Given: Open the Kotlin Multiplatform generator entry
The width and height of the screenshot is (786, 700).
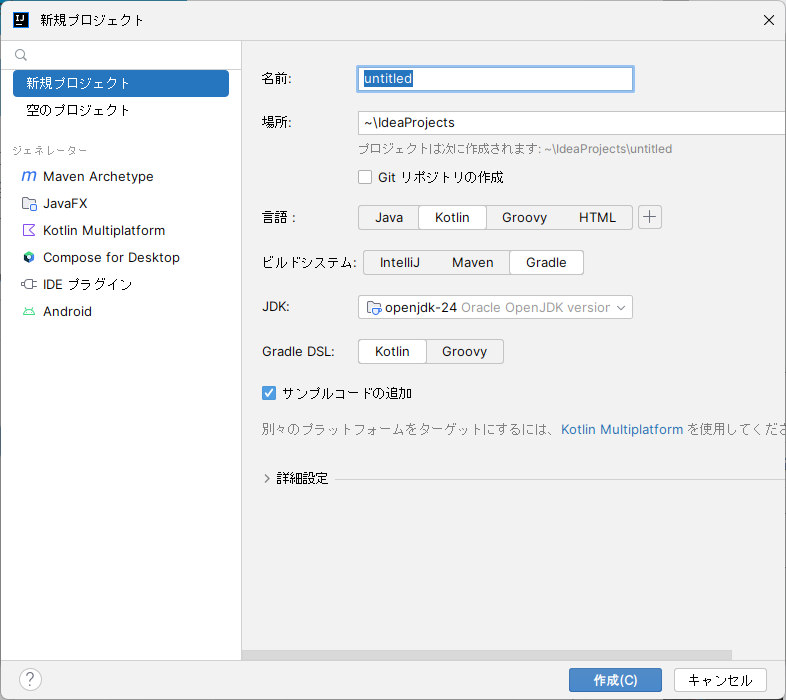Looking at the screenshot, I should coord(121,231).
